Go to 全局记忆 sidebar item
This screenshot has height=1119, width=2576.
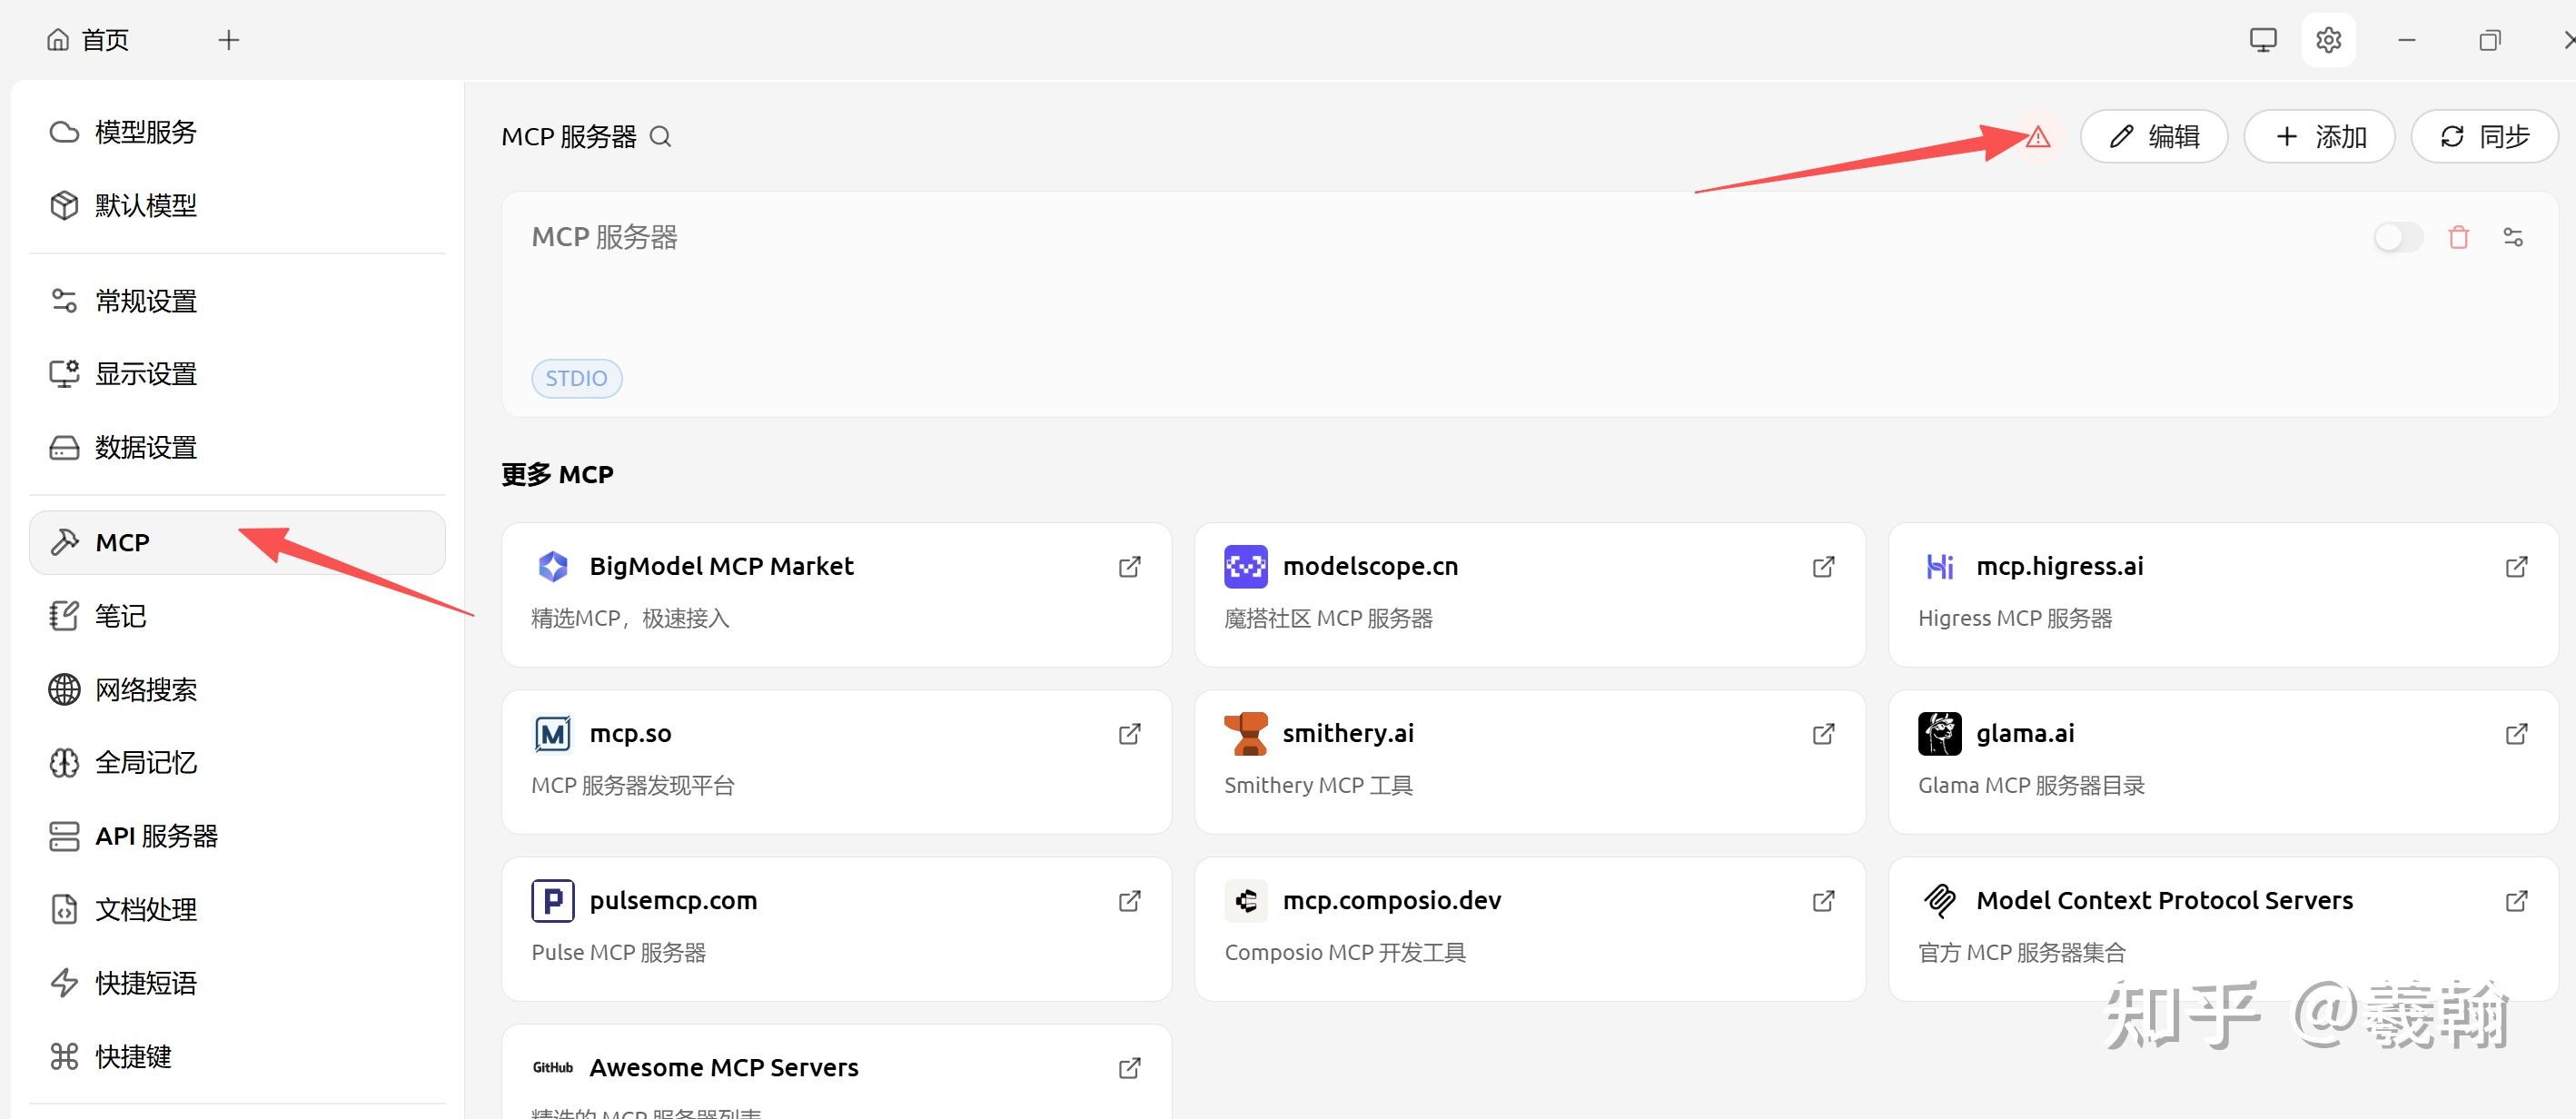coord(145,763)
